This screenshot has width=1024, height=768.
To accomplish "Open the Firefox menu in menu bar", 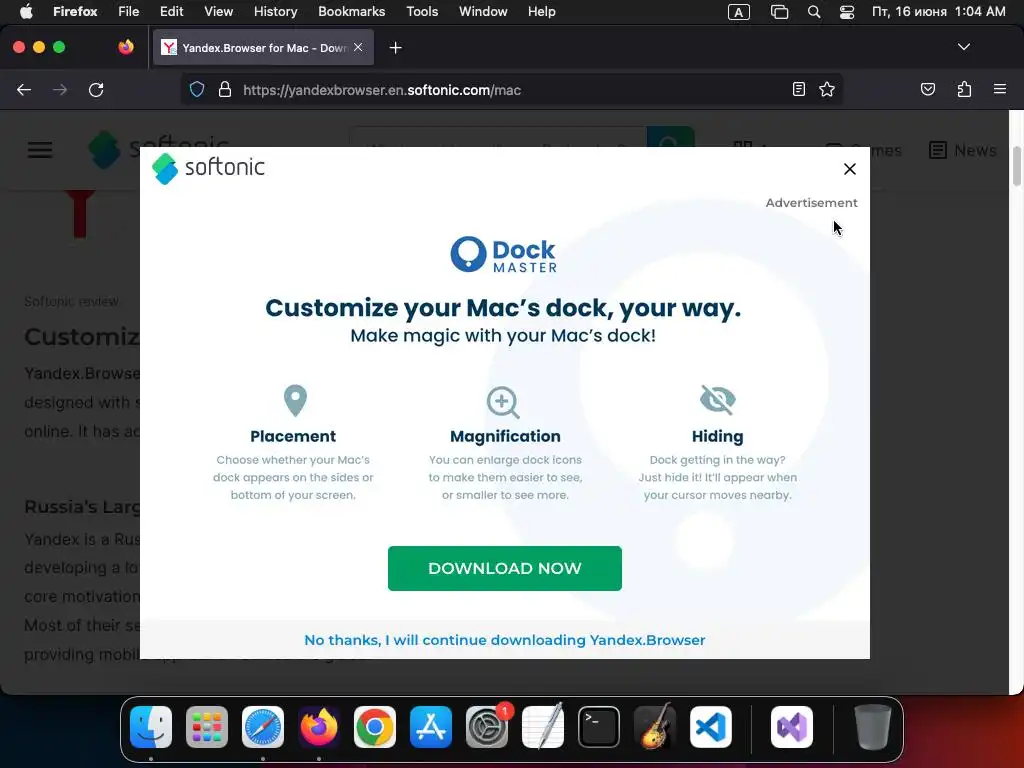I will point(75,11).
